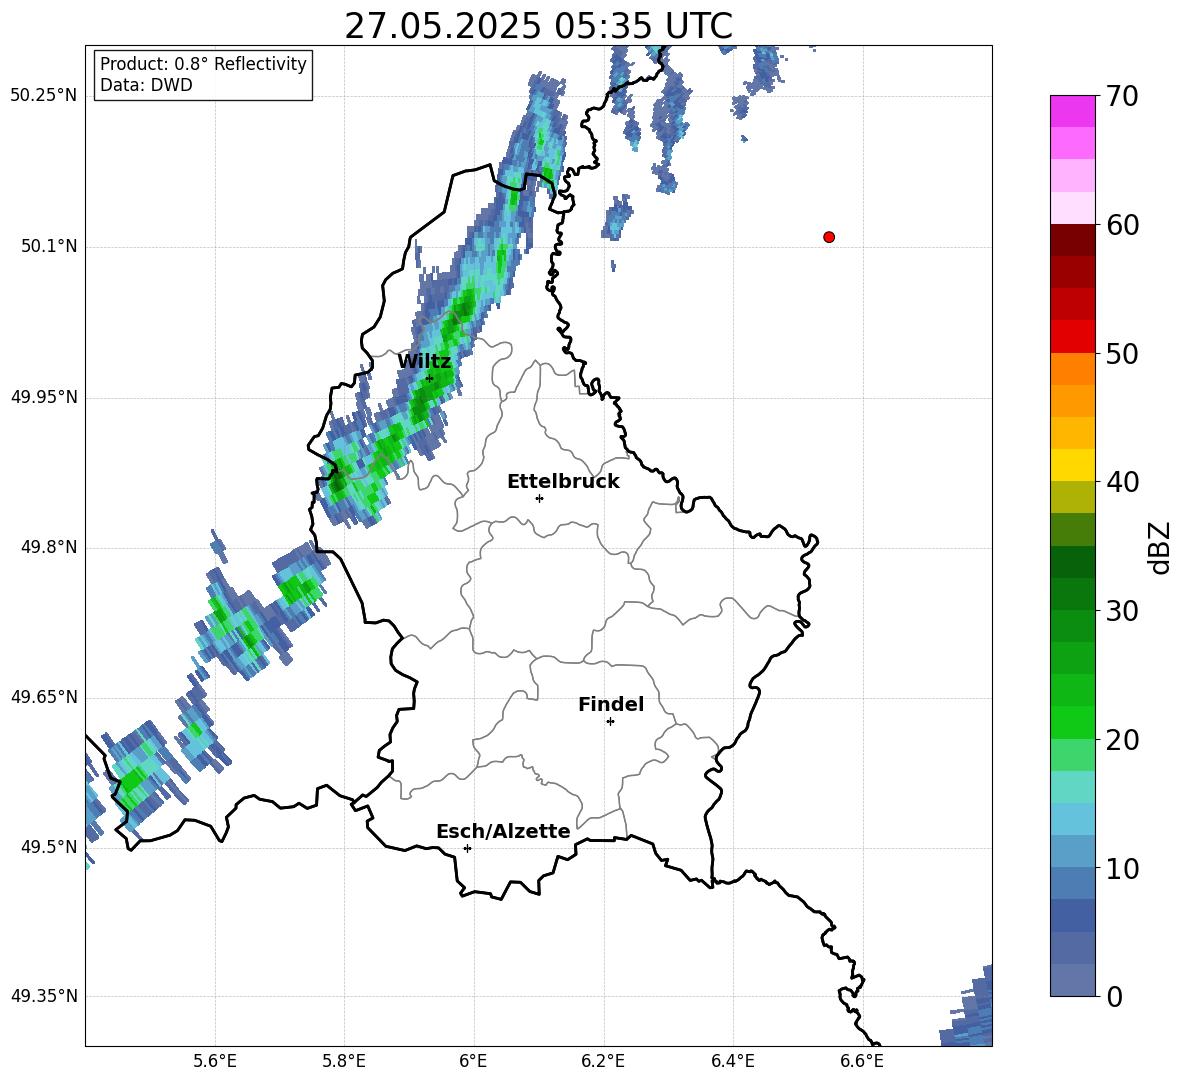Click the 49.5°N latitude label

[x=49, y=847]
